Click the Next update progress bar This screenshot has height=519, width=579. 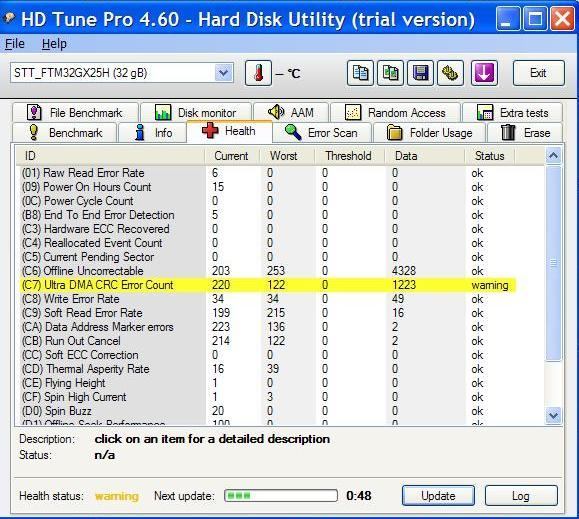pos(281,496)
